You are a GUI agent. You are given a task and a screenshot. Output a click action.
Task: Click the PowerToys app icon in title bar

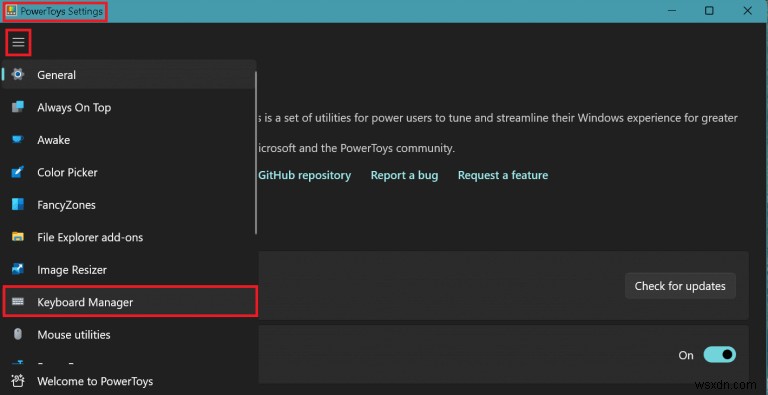[11, 11]
